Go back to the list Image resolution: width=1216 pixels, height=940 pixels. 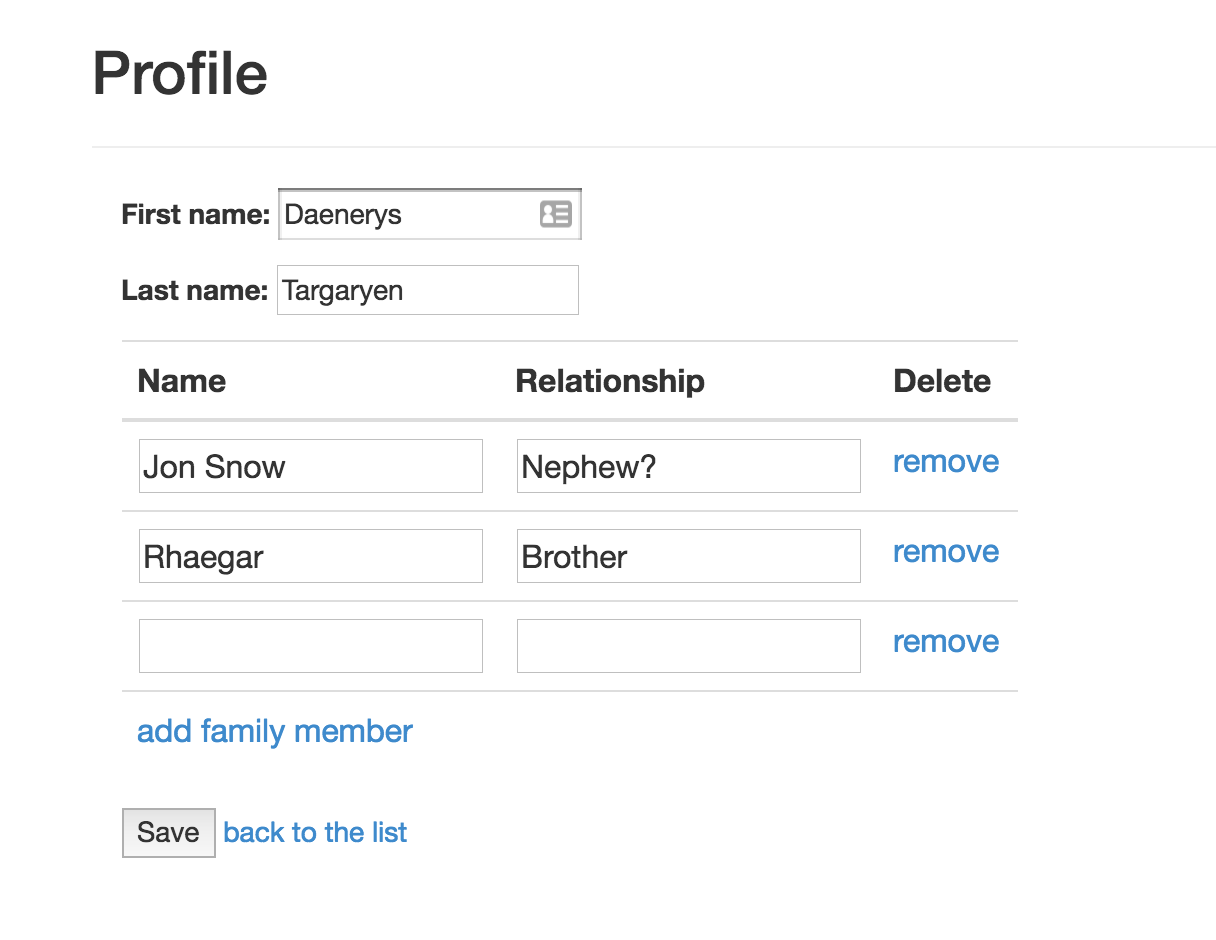coord(315,833)
